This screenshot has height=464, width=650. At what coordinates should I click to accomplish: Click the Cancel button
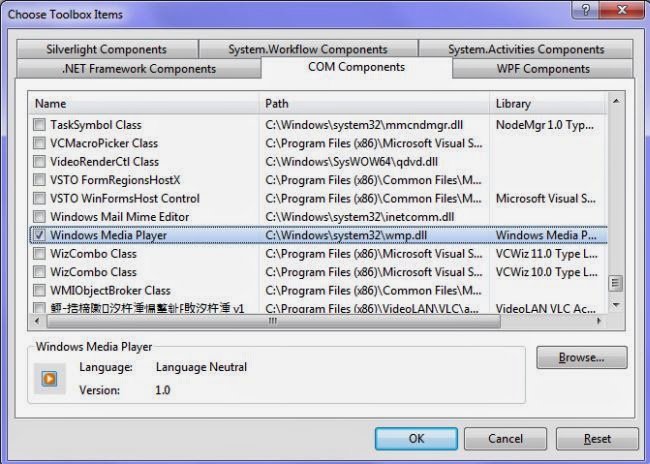pos(505,439)
